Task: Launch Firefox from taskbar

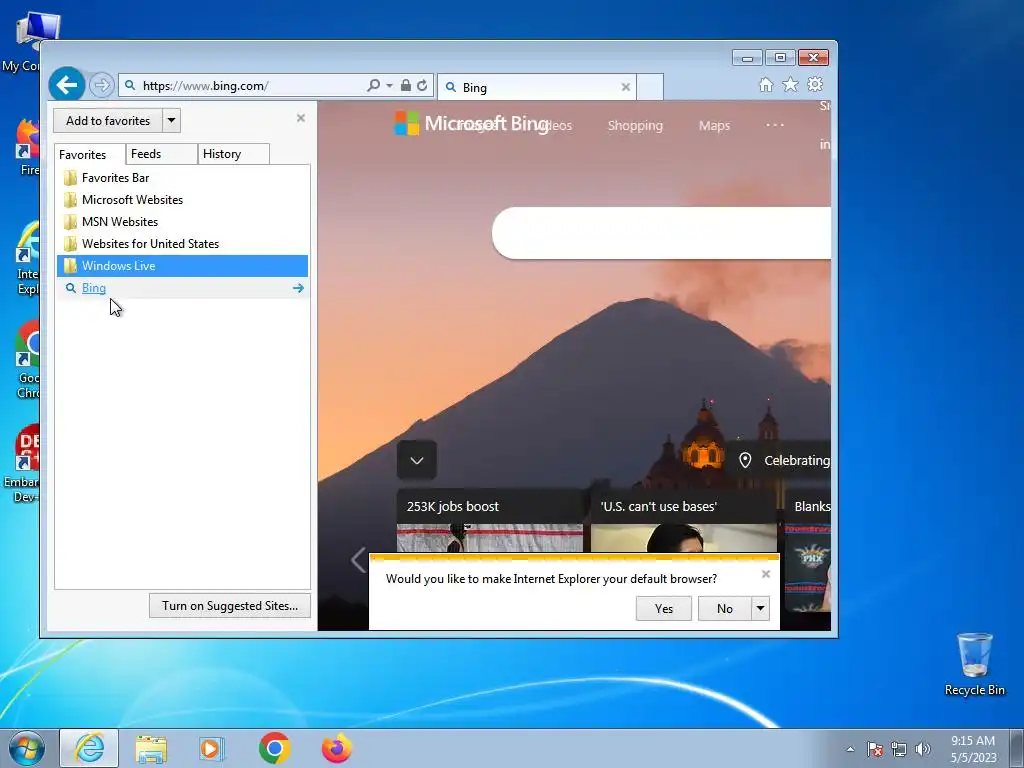Action: coord(336,748)
